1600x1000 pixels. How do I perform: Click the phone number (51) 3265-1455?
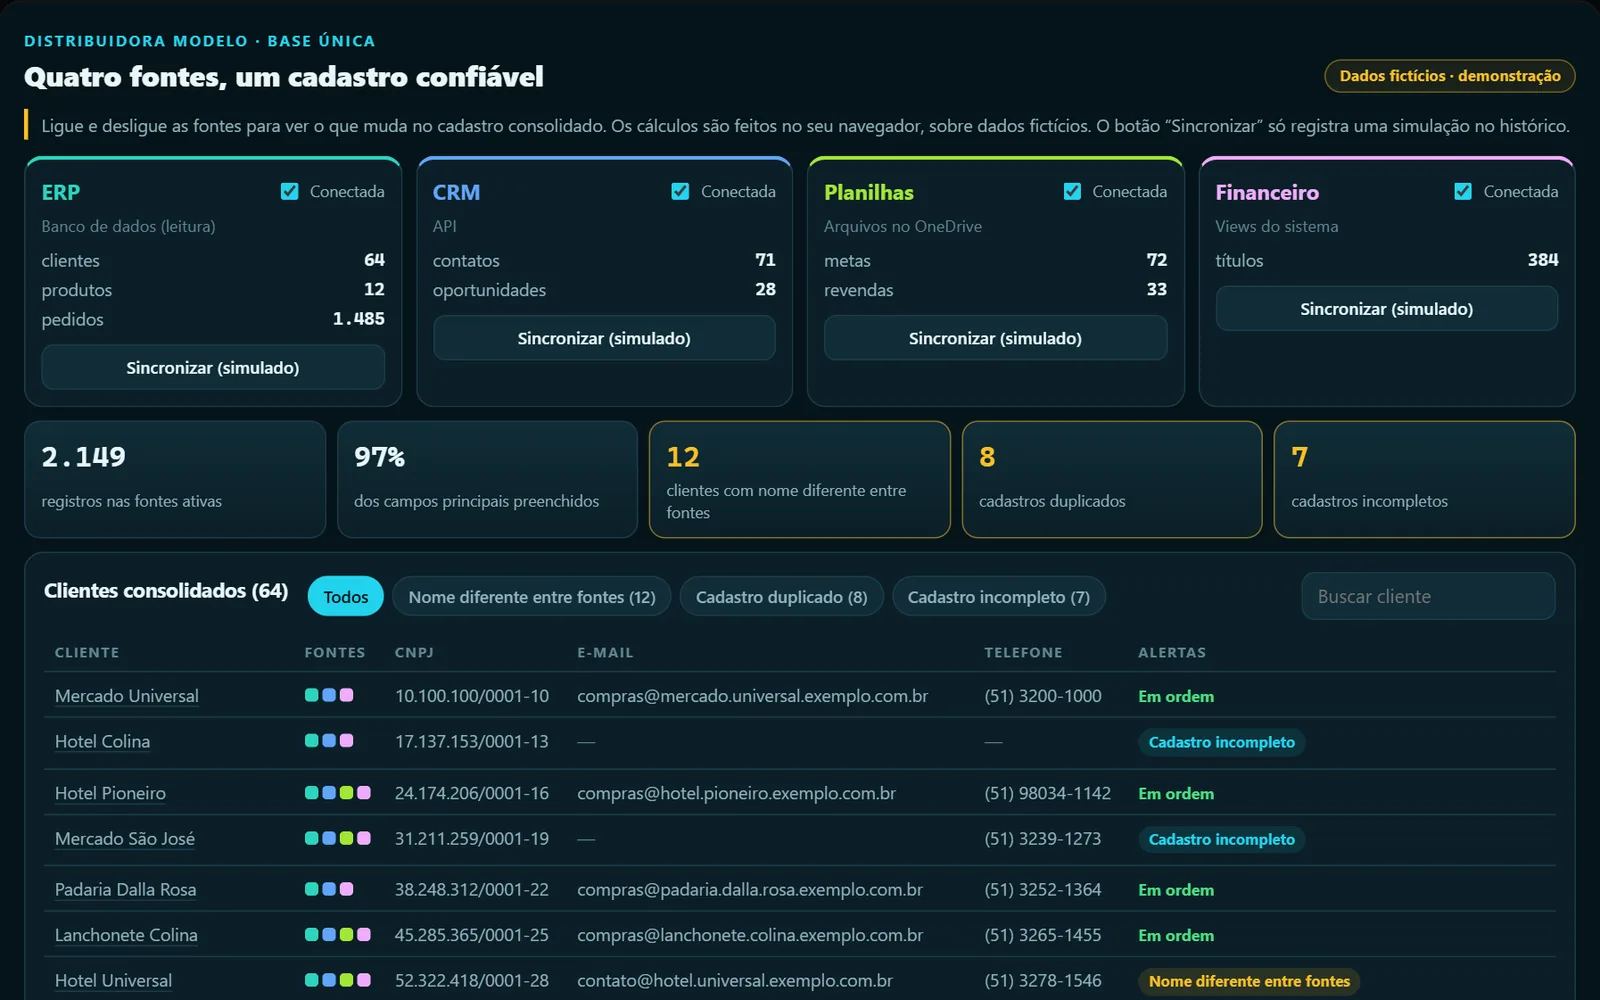(x=1042, y=935)
